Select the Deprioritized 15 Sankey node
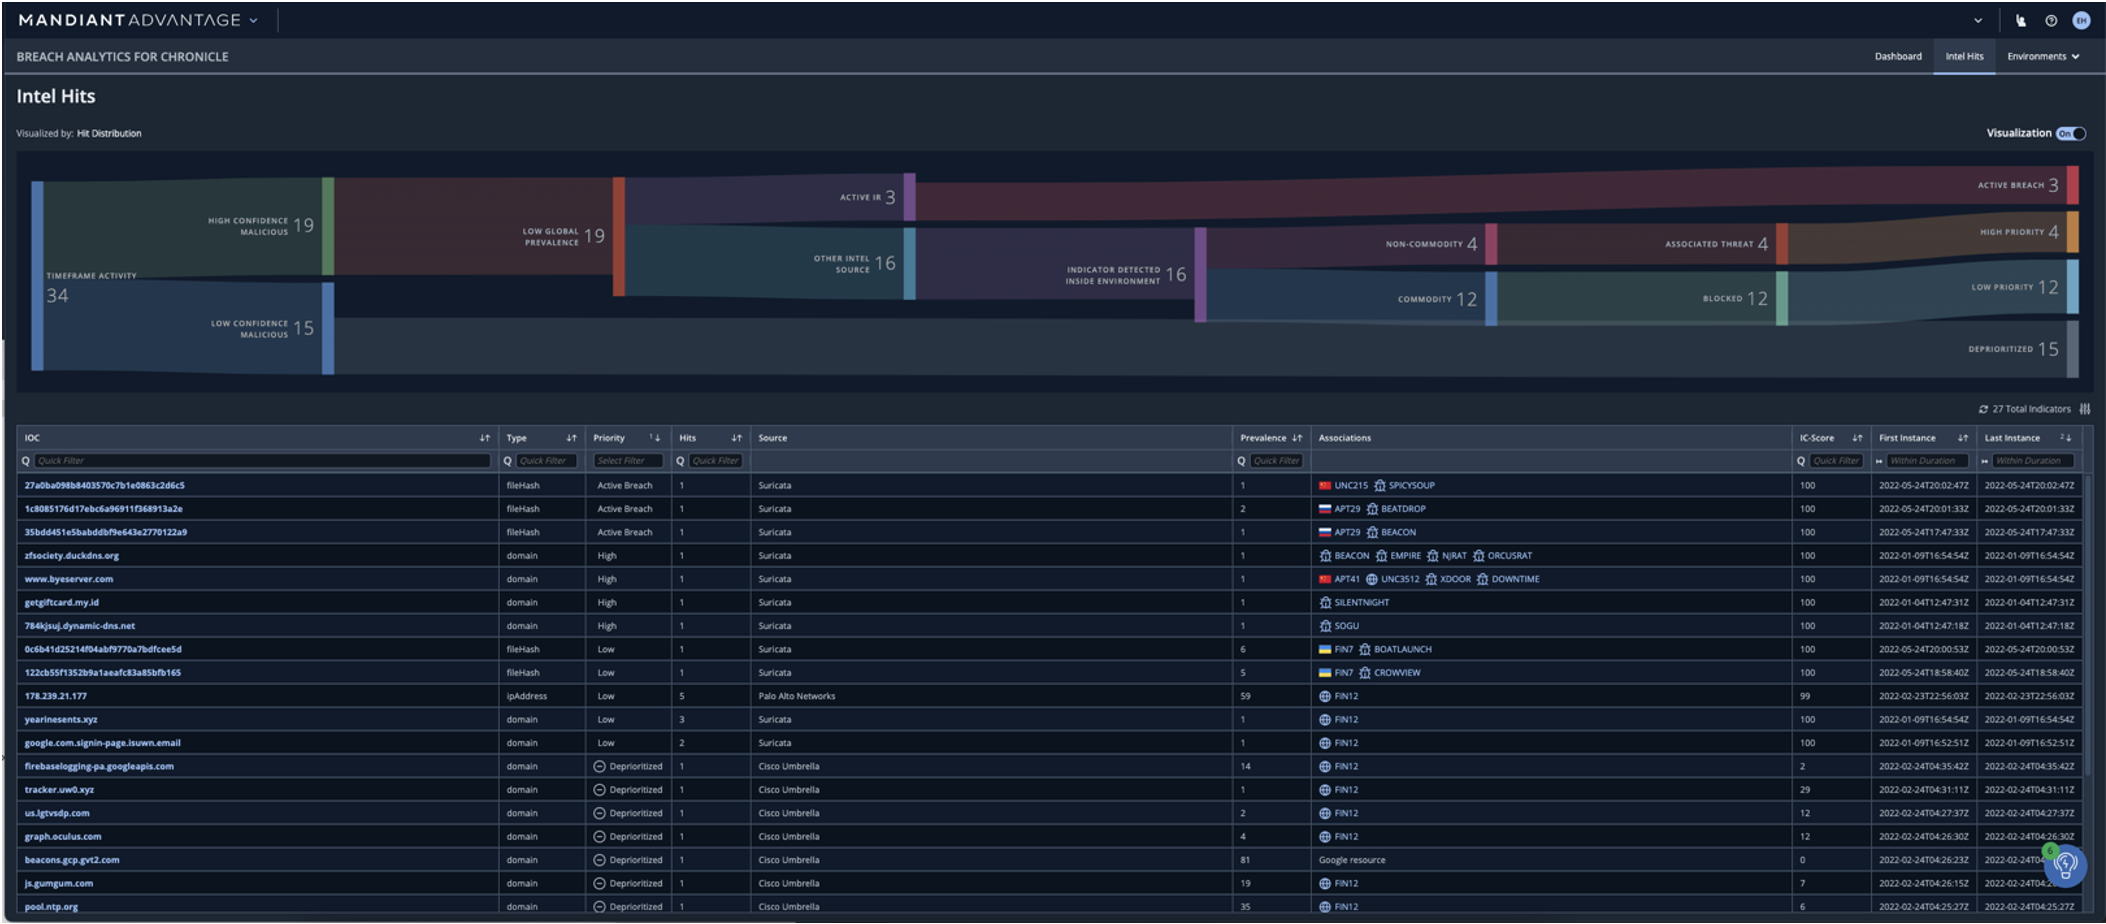Image resolution: width=2106 pixels, height=924 pixels. (2073, 349)
